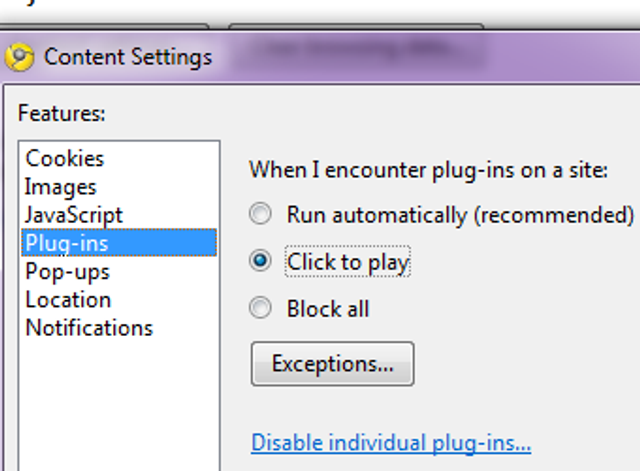Click the Block all label text

[328, 309]
